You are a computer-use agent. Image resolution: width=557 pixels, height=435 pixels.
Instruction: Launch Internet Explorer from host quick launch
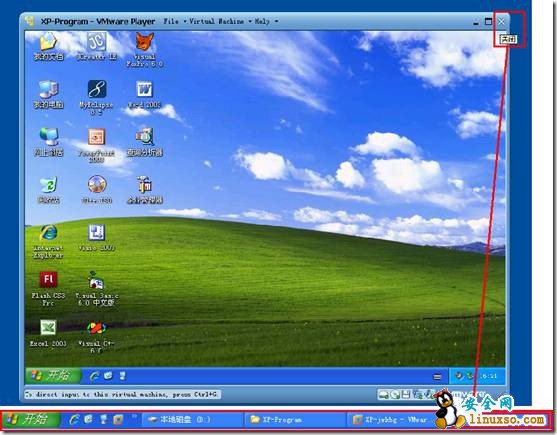coord(74,420)
